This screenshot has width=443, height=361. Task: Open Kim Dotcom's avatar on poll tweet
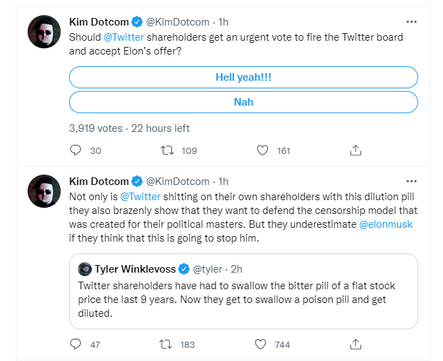coord(44,32)
